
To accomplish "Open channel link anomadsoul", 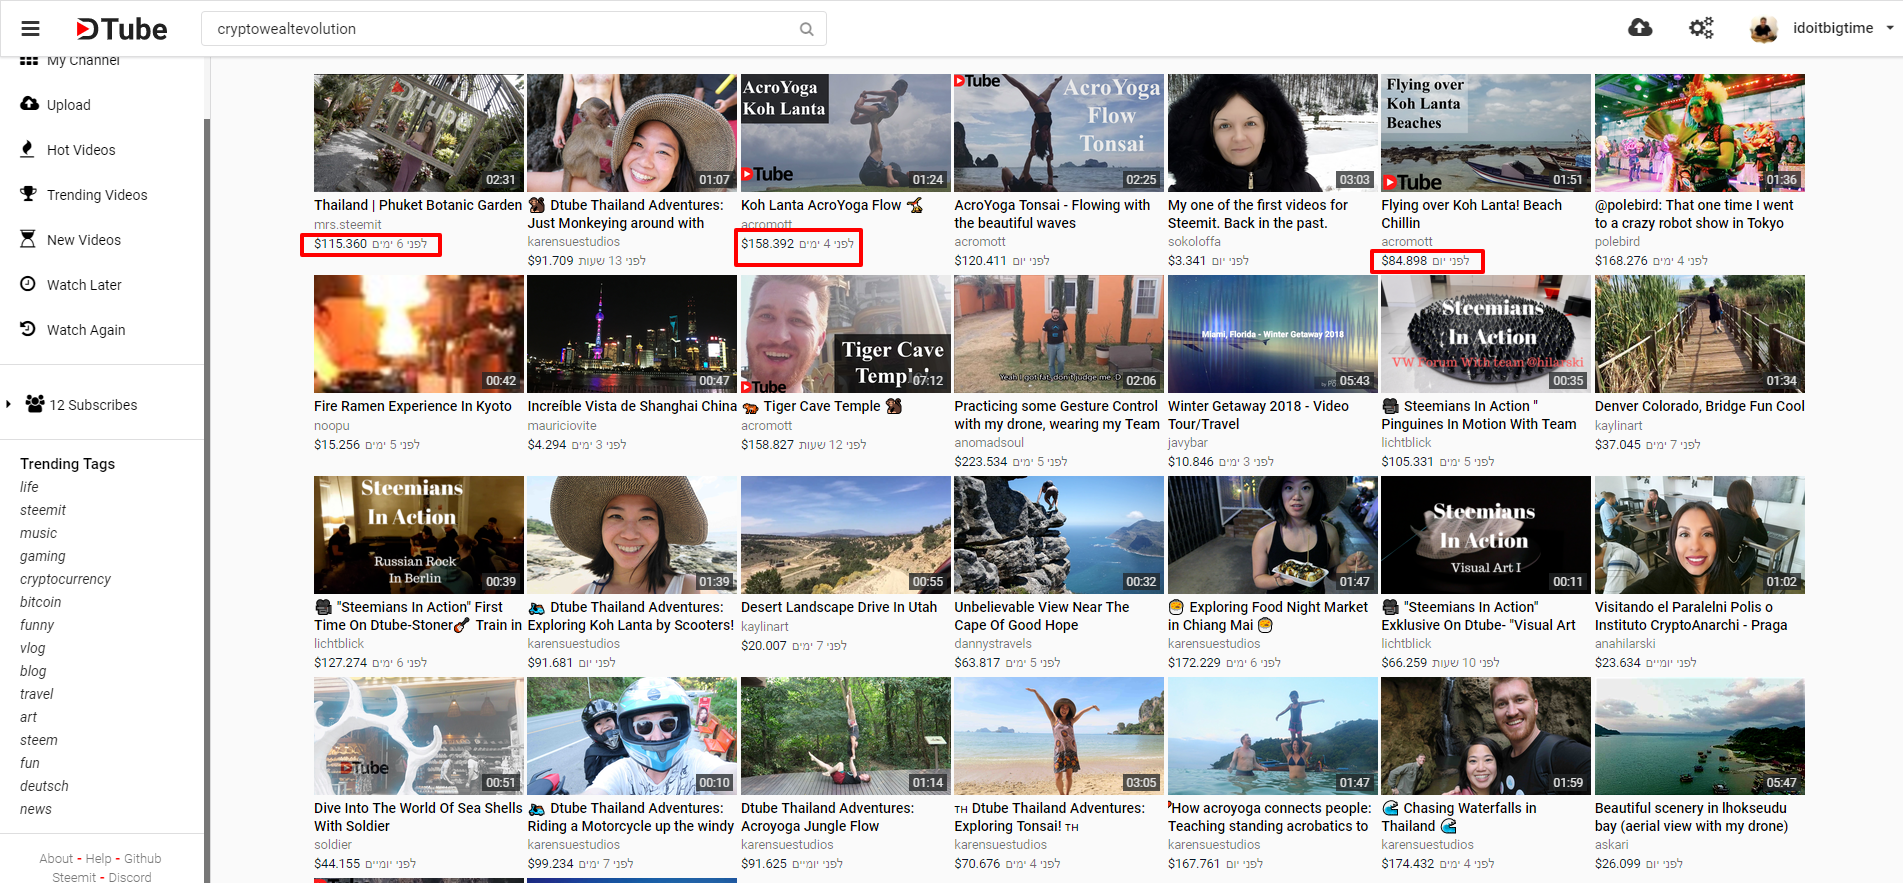I will [x=989, y=443].
